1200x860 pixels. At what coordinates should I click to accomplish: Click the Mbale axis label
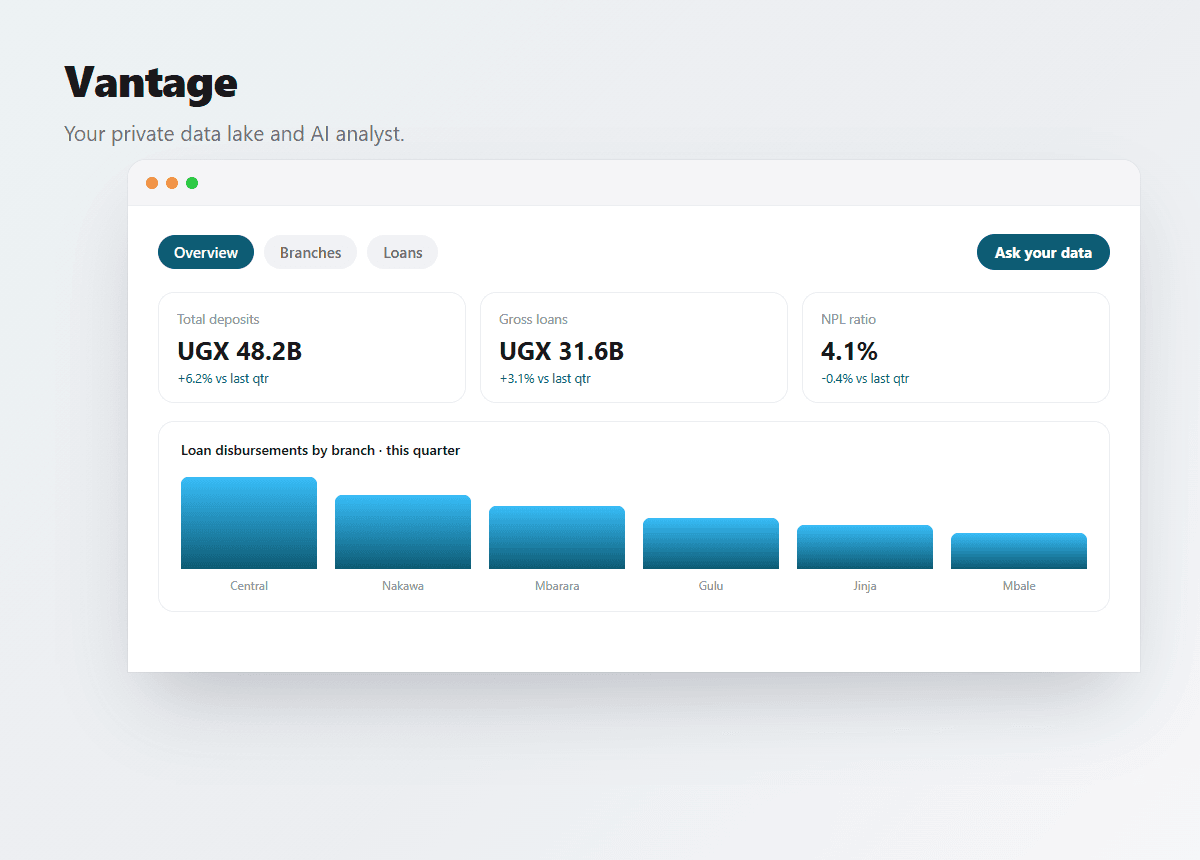click(1019, 586)
